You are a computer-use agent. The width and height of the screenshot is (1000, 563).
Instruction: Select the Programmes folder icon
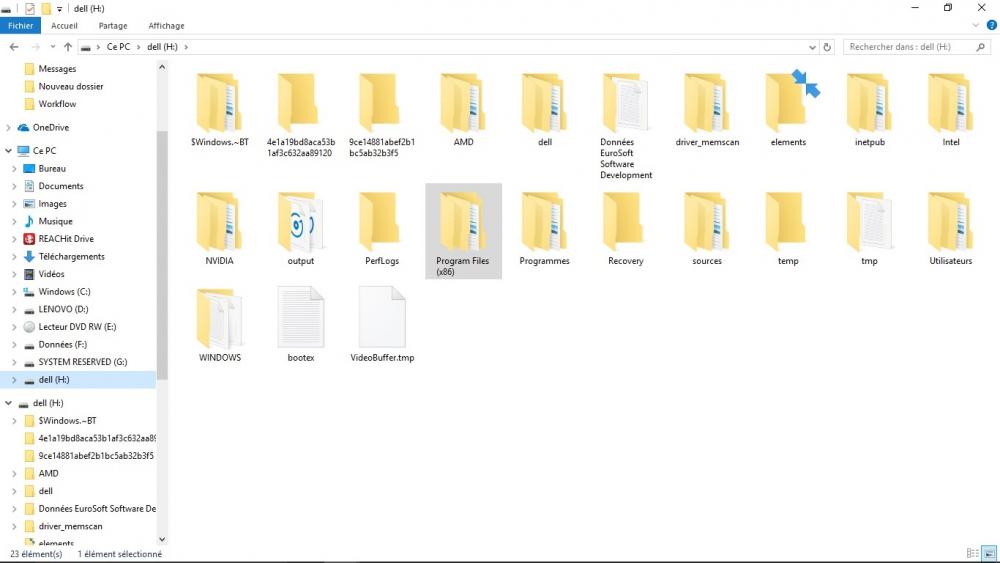(x=545, y=221)
